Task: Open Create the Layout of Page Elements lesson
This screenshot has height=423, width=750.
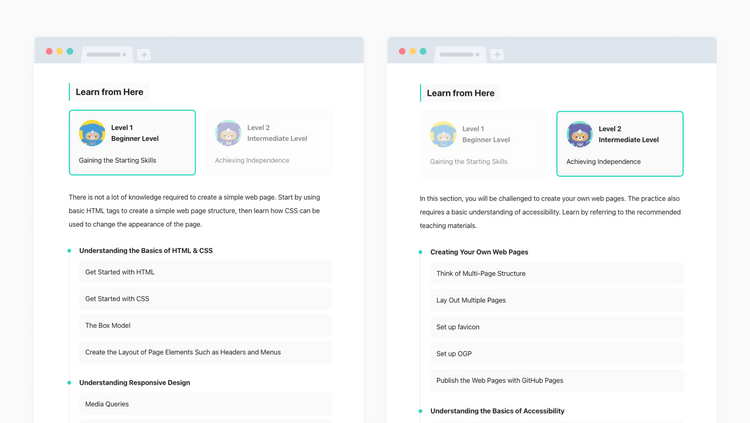Action: click(x=206, y=352)
